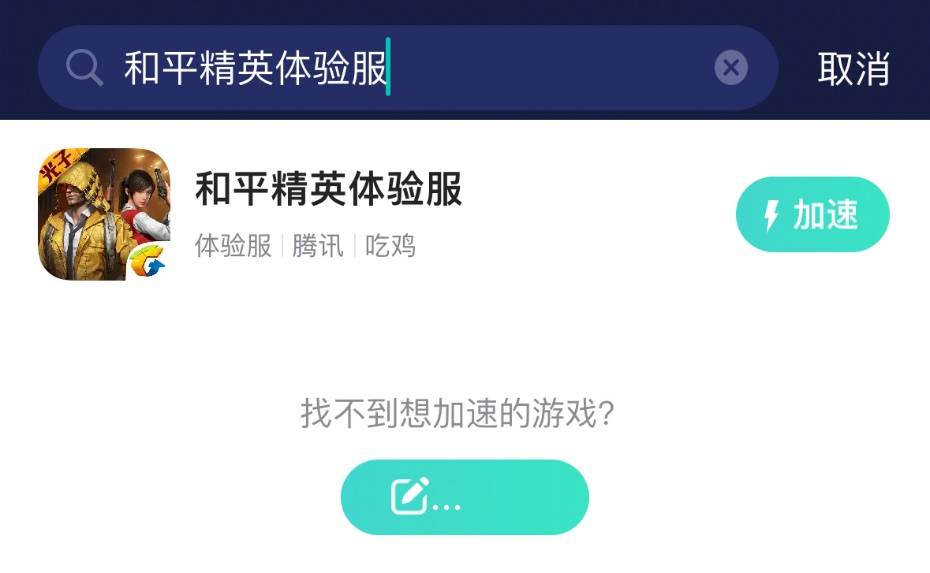Focus the search field containing 和平精英体验服
Screen dimensions: 930x573
408,68
